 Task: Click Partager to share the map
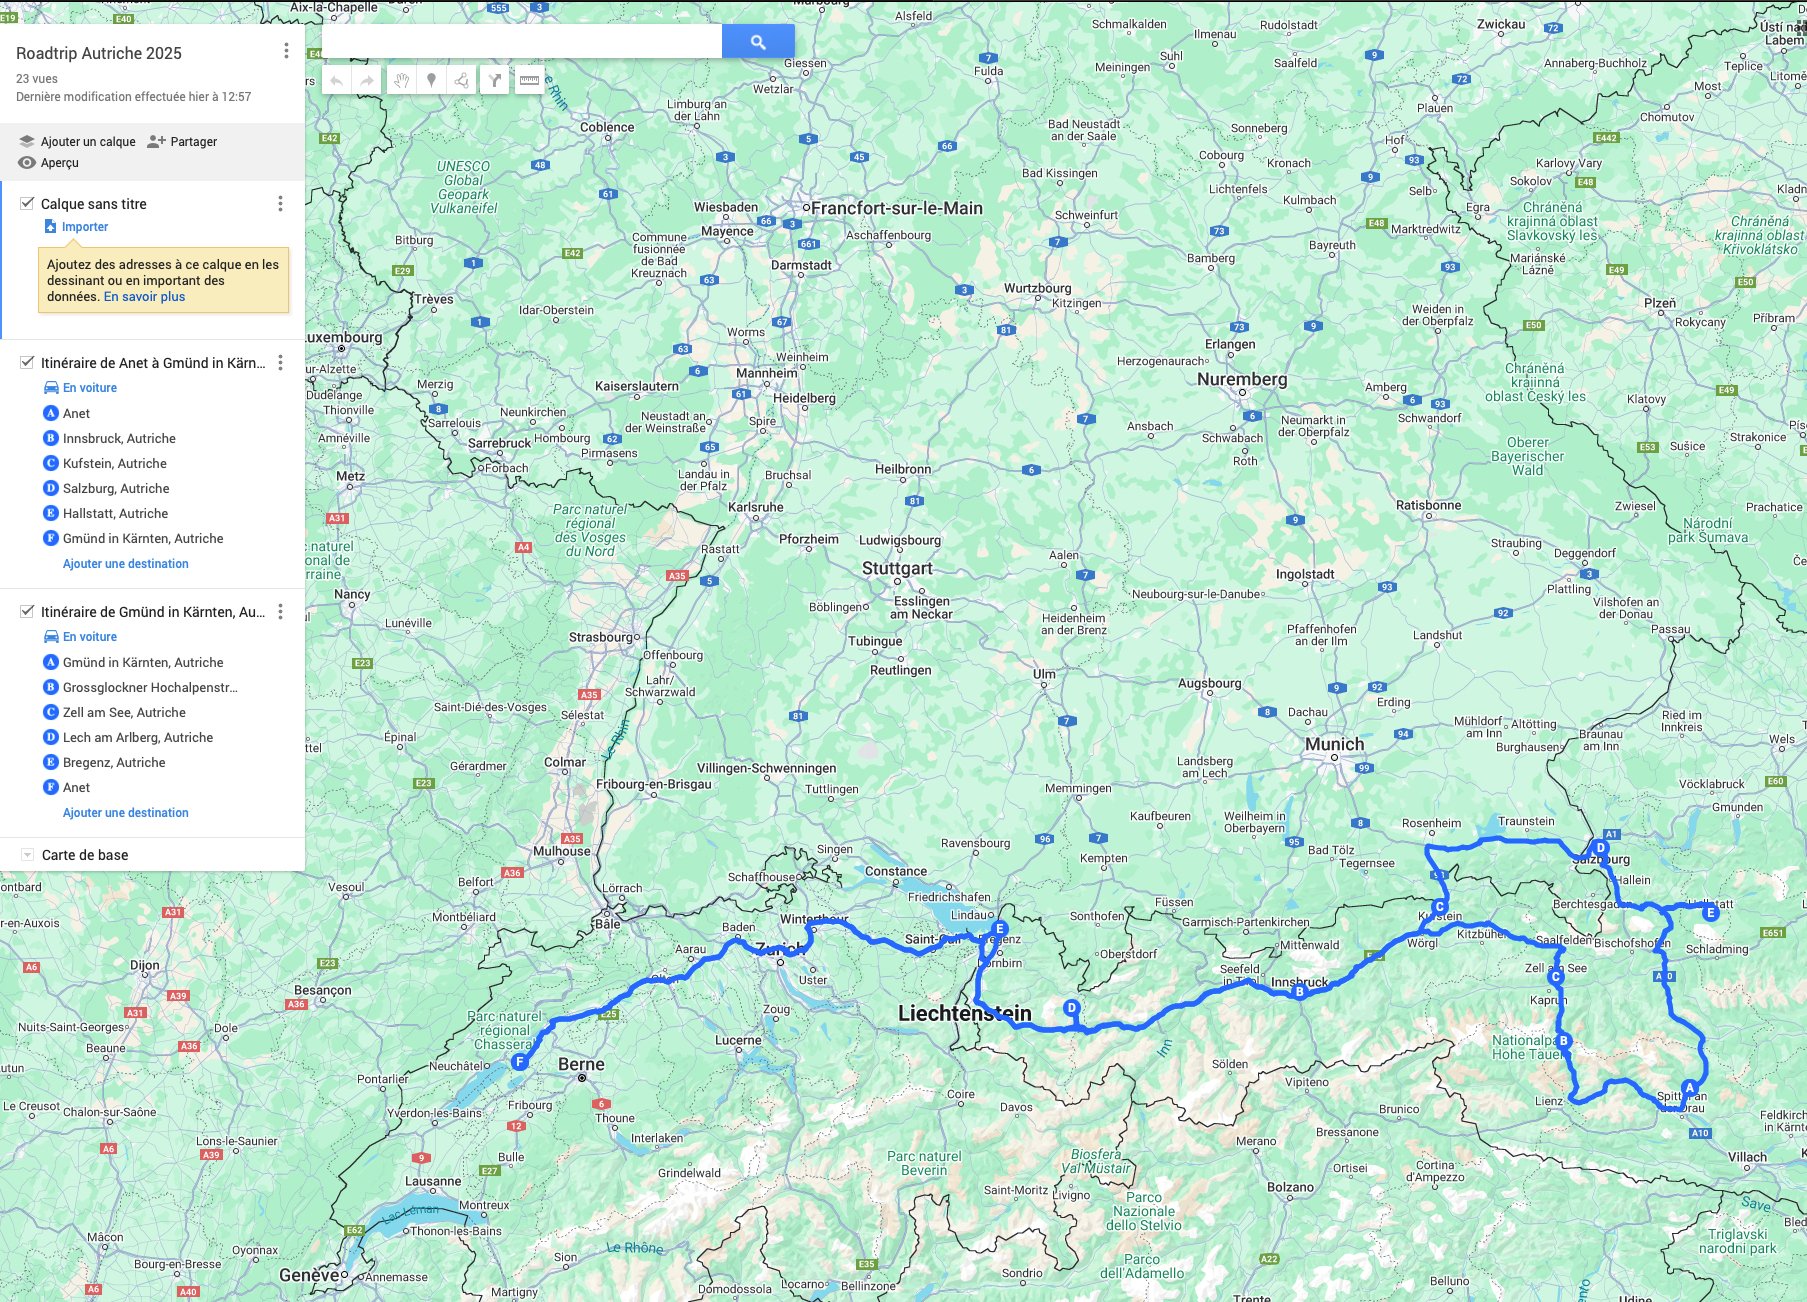coord(182,142)
